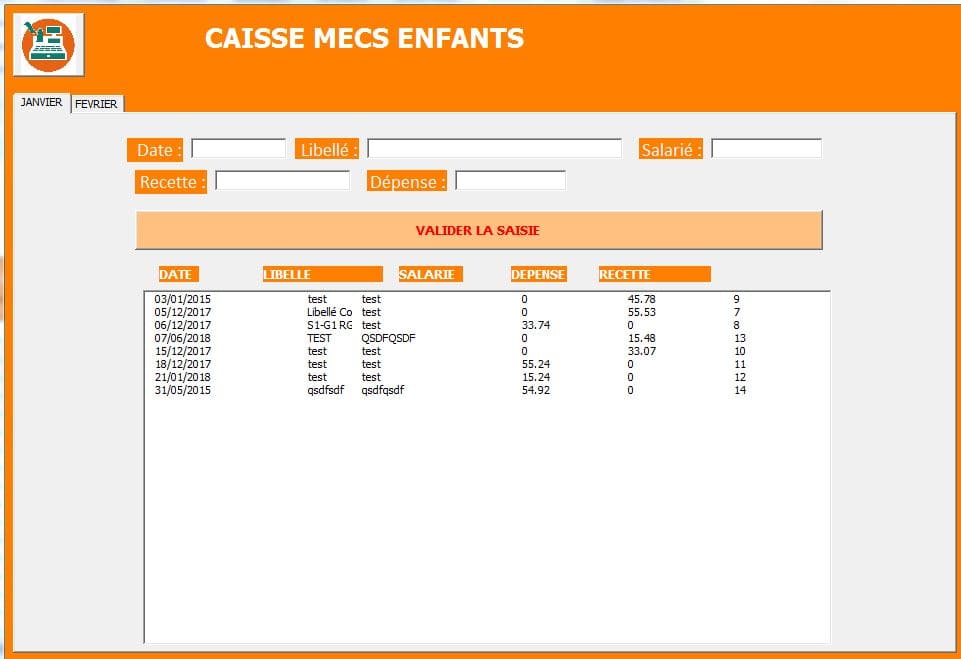Image resolution: width=961 pixels, height=659 pixels.
Task: Click the 'Libellé Co' cell
Action: 330,312
